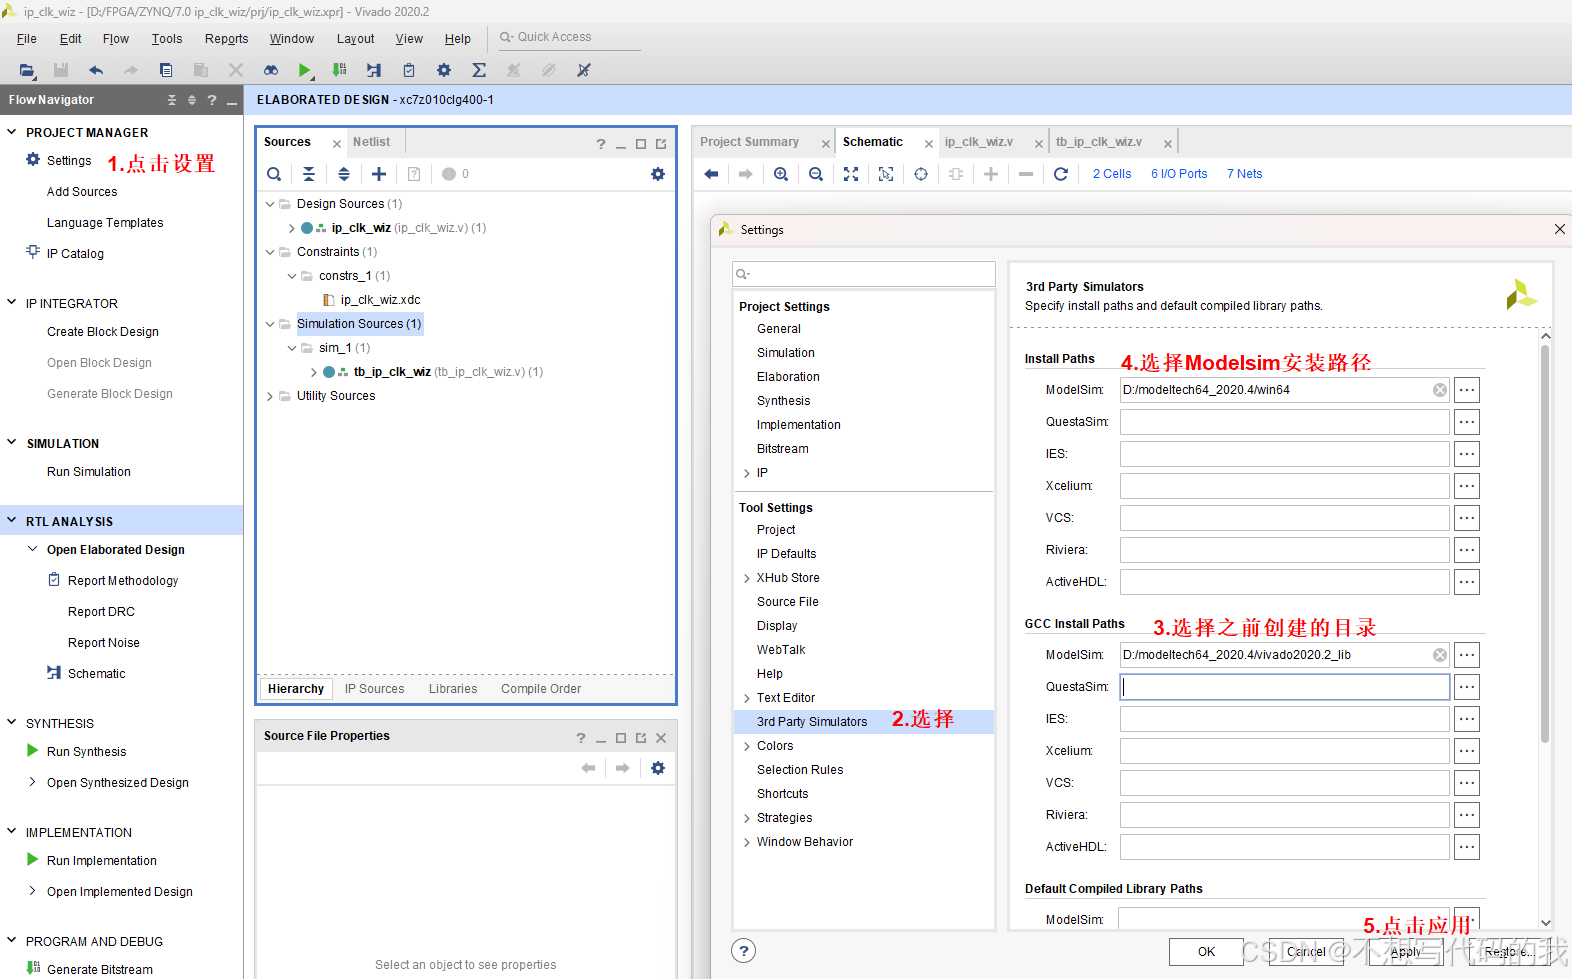Zoom in on the Schematic view
The width and height of the screenshot is (1572, 979).
[x=781, y=174]
